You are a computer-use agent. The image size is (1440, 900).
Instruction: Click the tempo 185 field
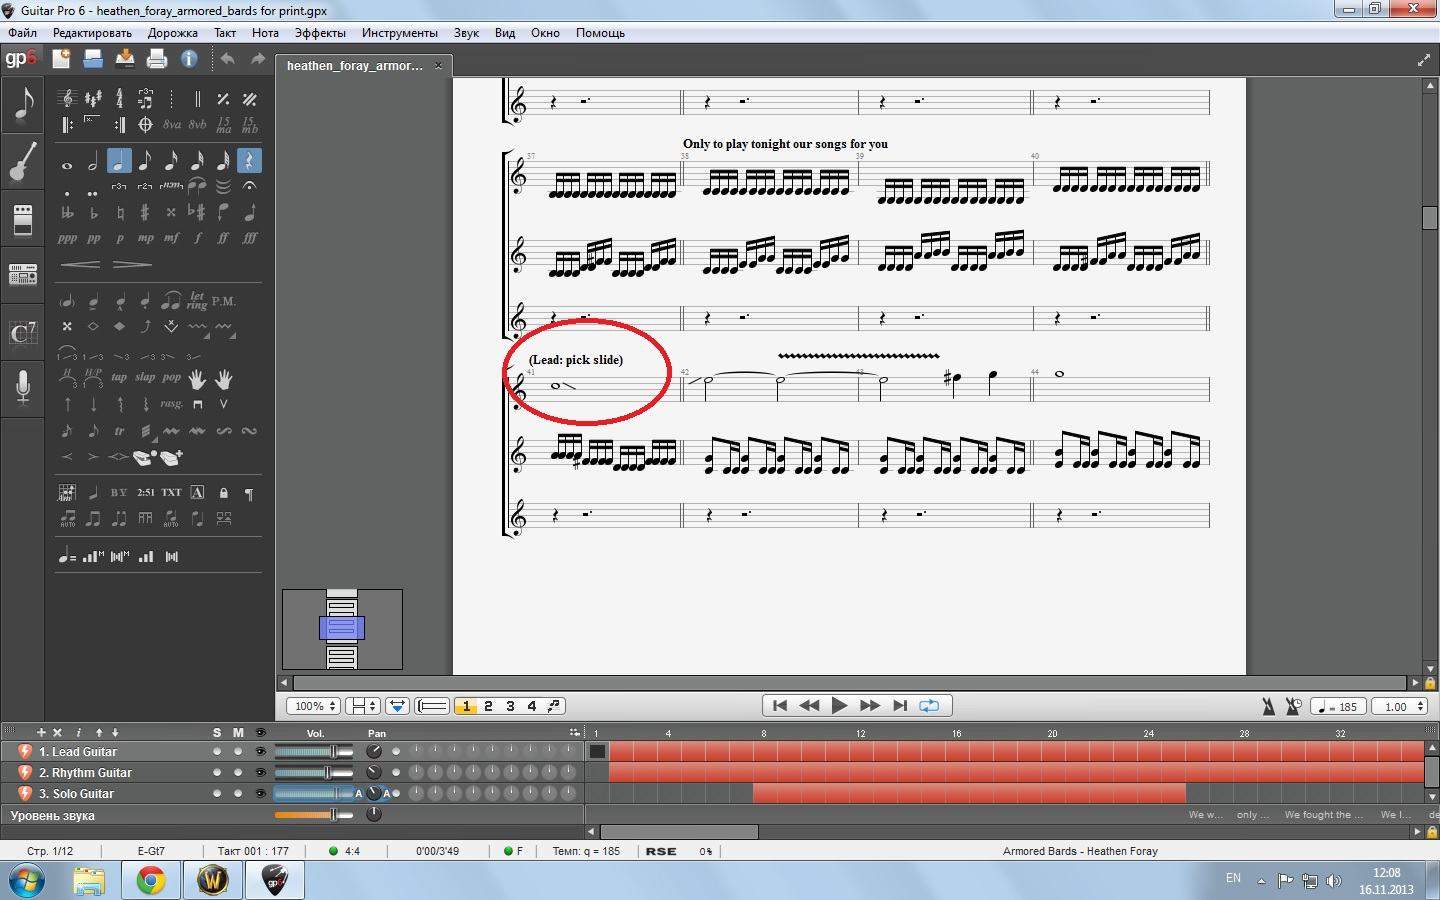tap(1338, 707)
